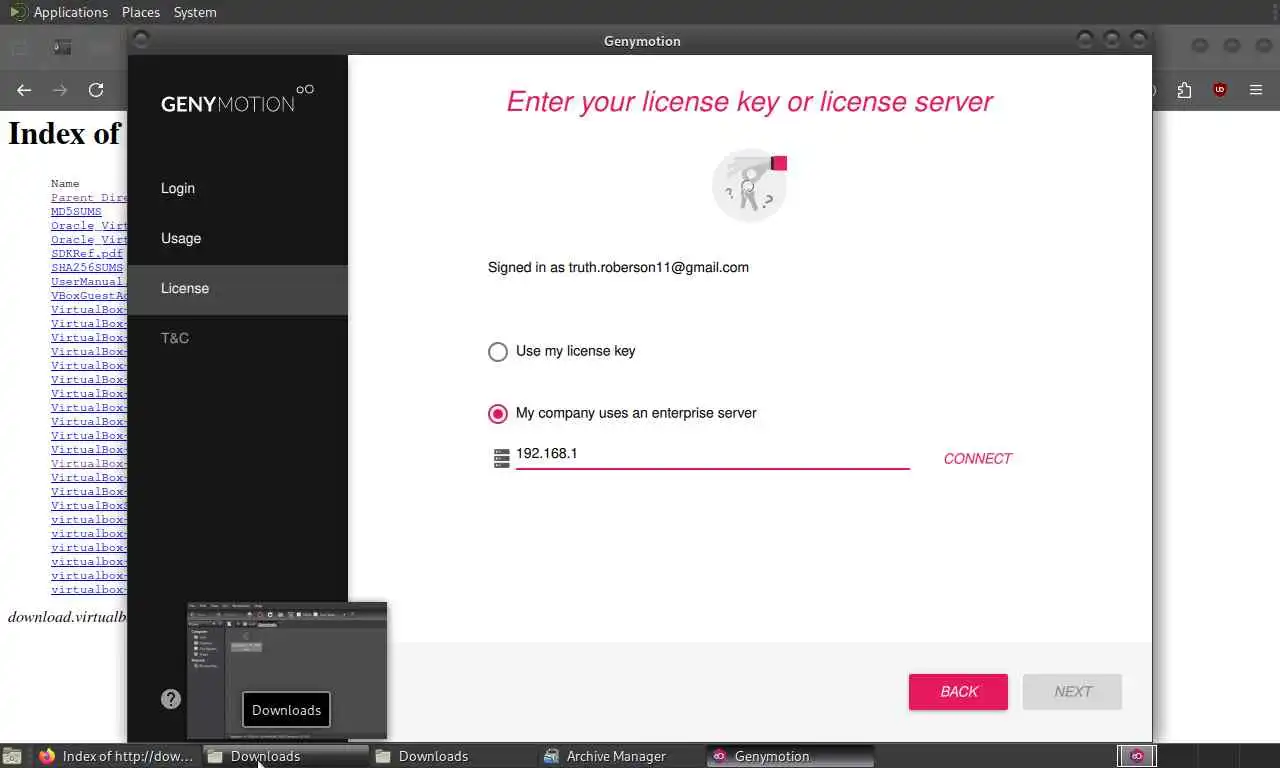1280x768 pixels.
Task: Click the Genymotion tray icon at bottom right
Action: click(1136, 756)
